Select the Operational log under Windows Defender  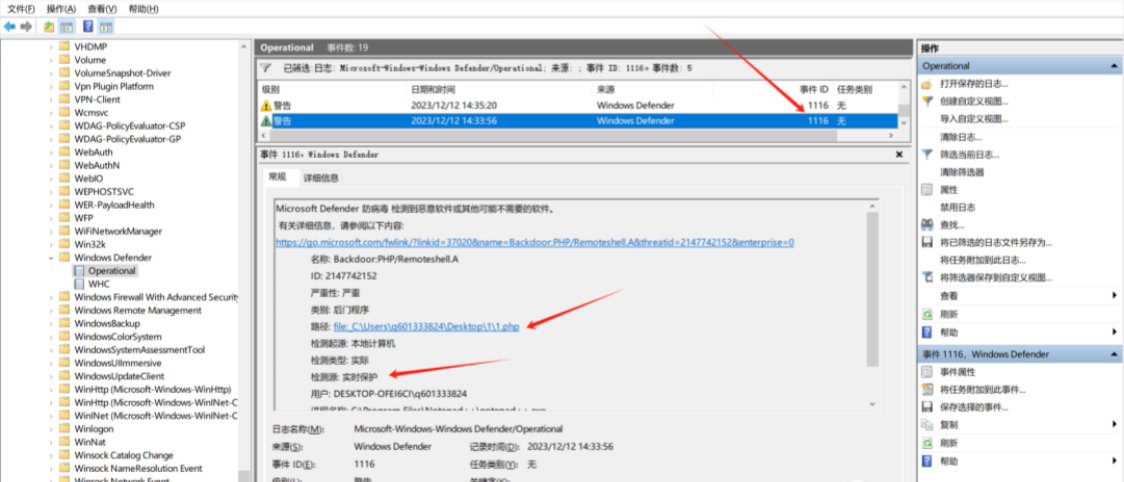pos(112,271)
